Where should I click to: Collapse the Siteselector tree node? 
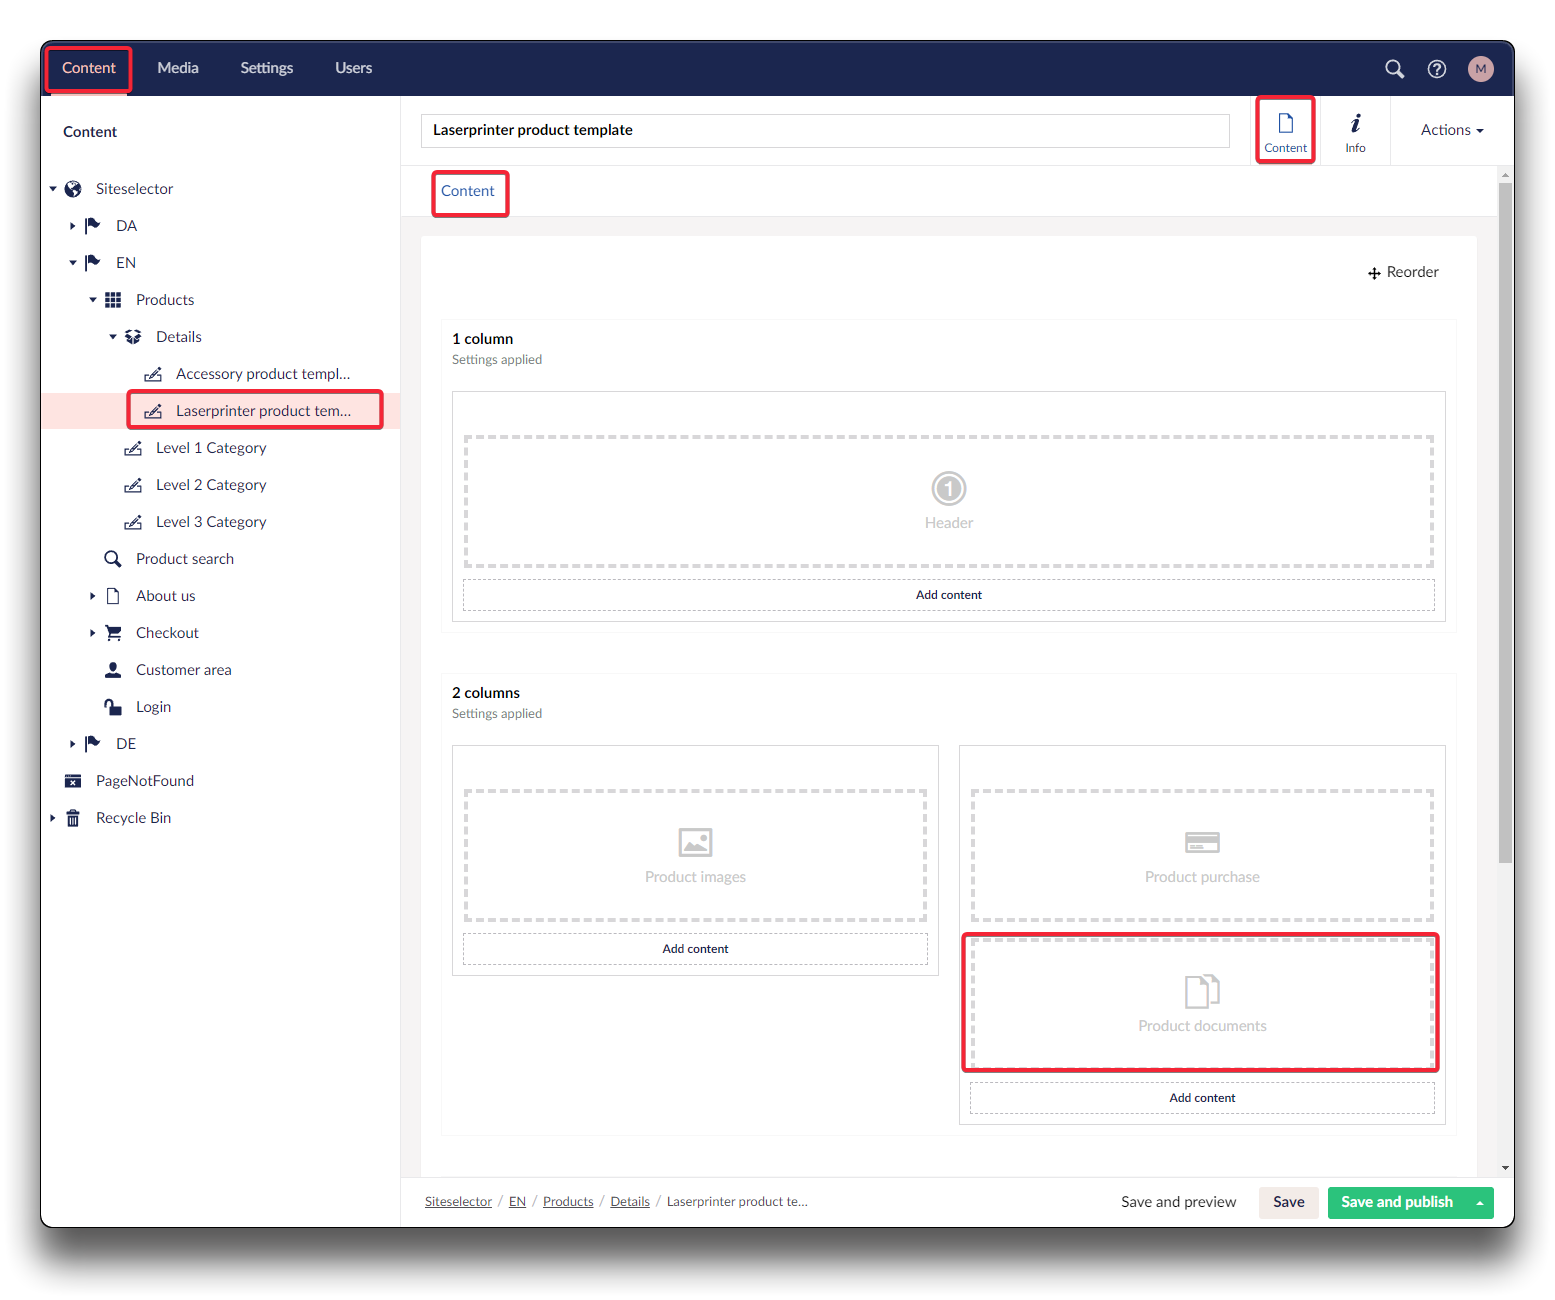(53, 189)
